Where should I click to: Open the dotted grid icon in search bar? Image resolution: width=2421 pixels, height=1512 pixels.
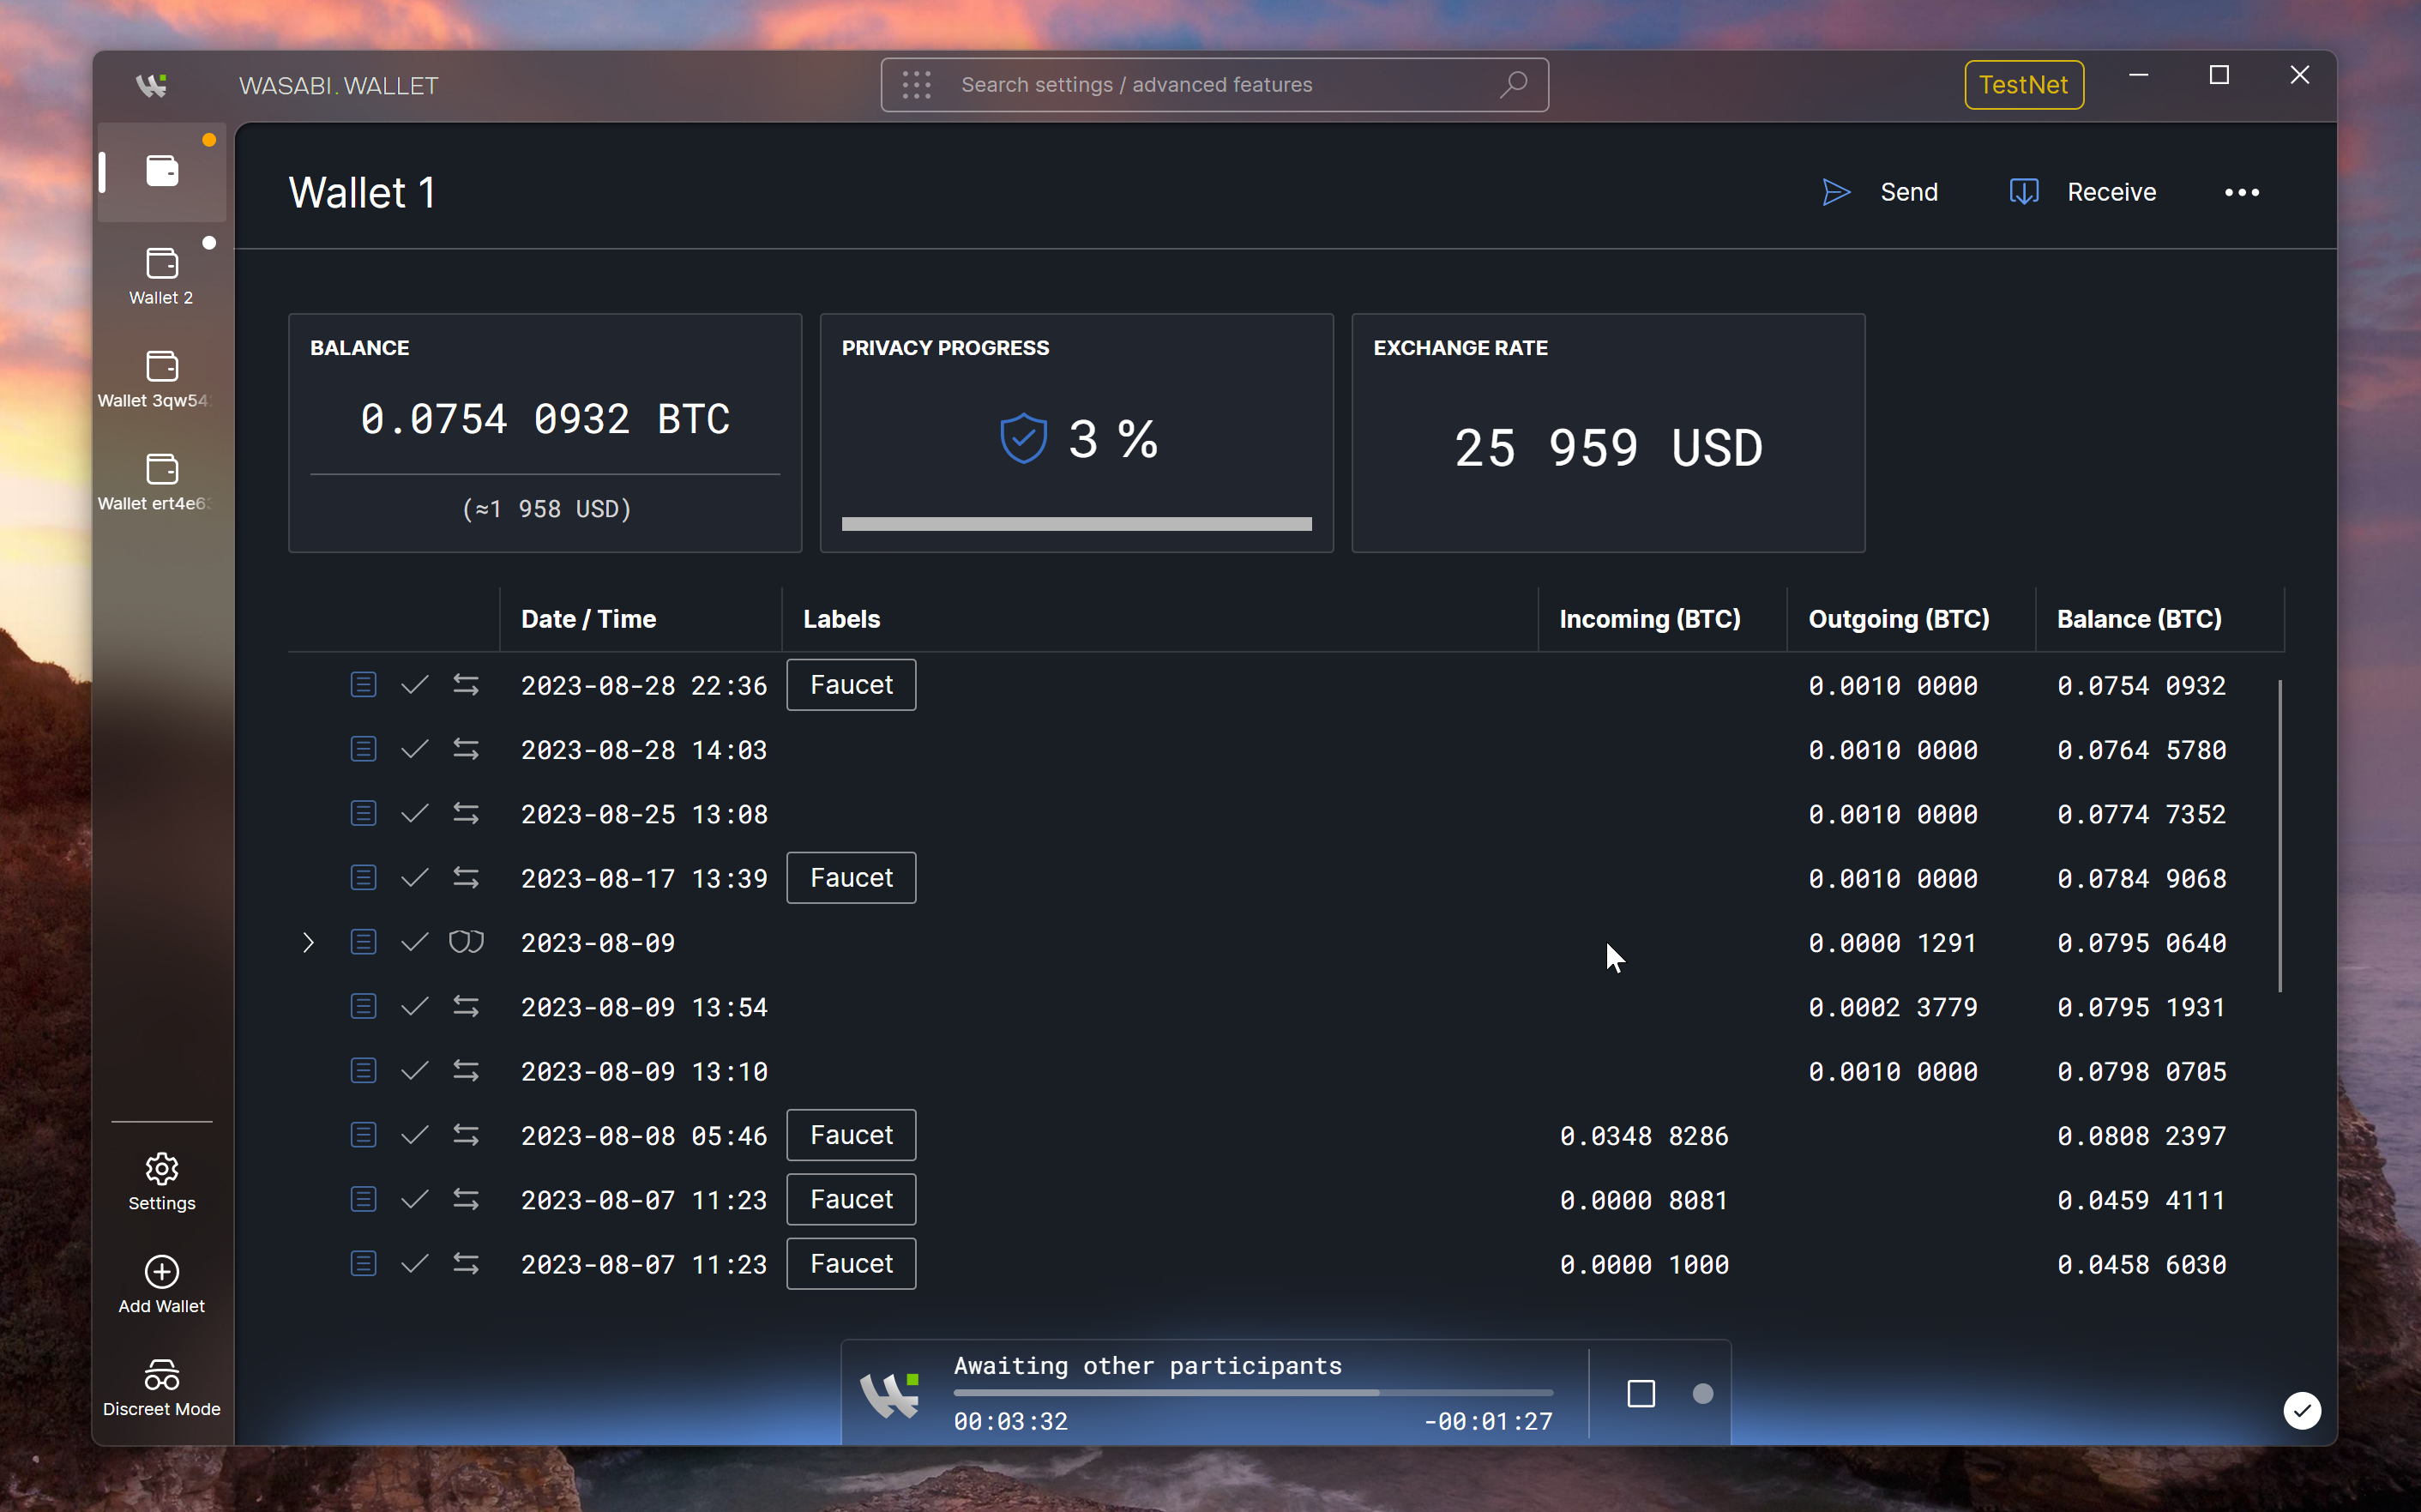[x=917, y=85]
